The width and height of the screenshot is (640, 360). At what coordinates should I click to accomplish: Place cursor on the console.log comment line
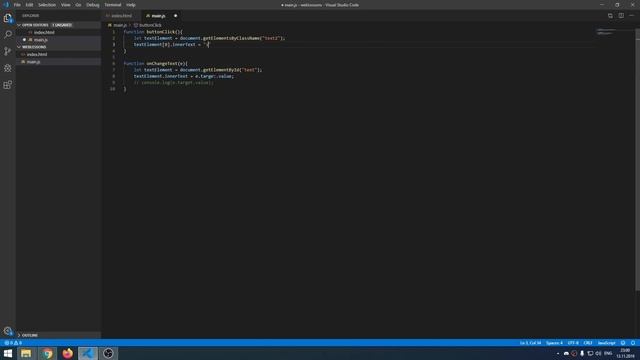point(173,82)
